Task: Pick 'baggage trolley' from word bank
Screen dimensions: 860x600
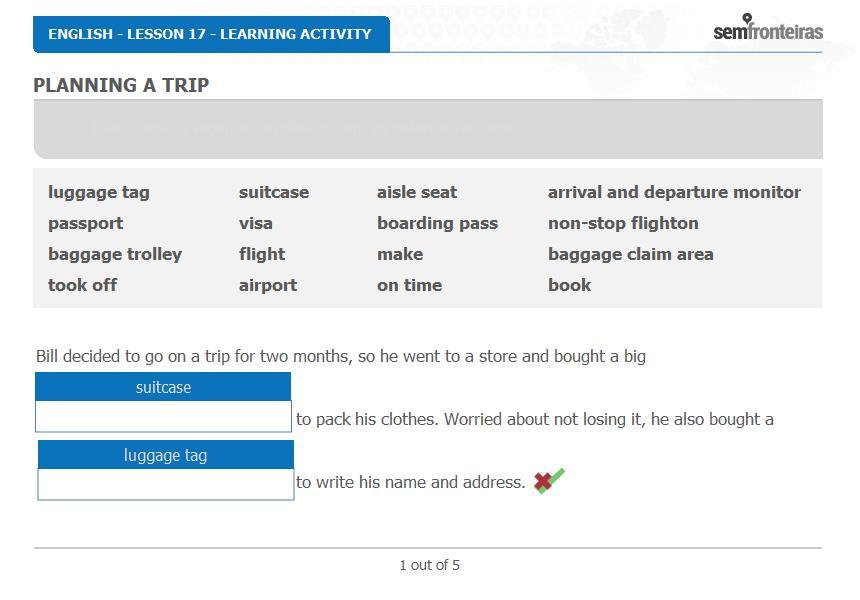Action: tap(115, 254)
